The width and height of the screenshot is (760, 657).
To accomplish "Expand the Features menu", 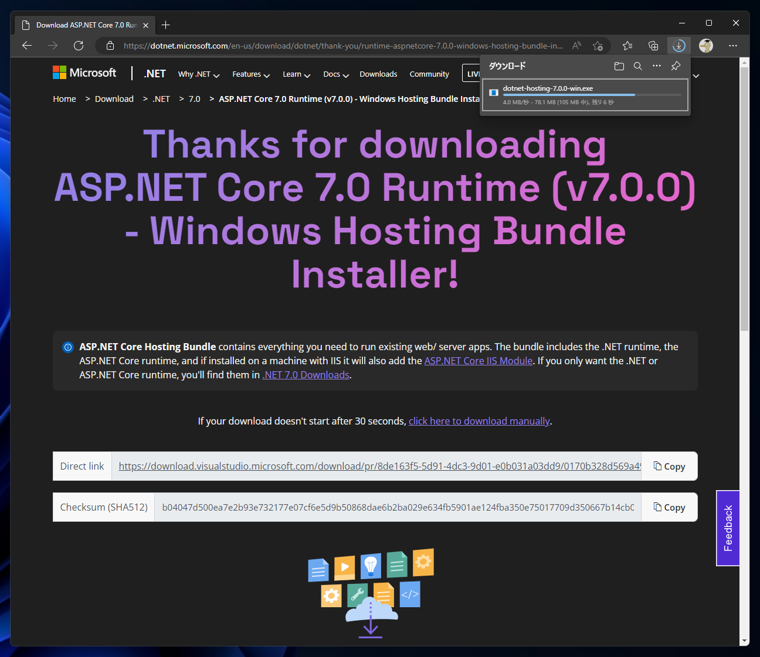I will pyautogui.click(x=251, y=74).
